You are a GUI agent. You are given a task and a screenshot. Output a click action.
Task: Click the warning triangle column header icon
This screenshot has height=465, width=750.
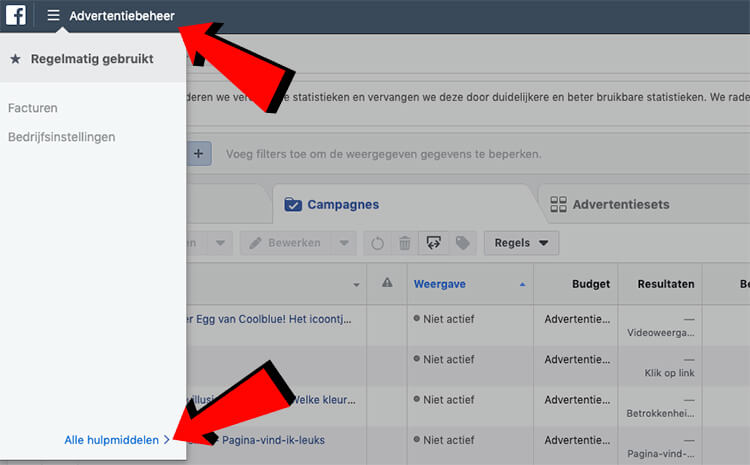pos(387,284)
